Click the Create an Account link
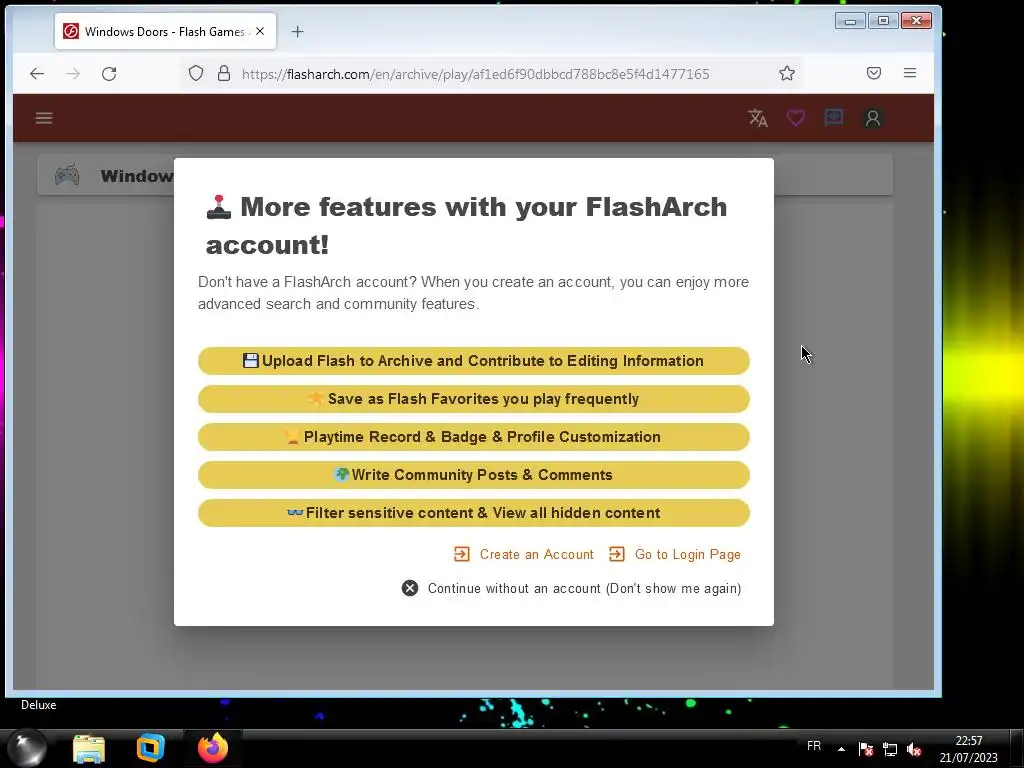This screenshot has height=768, width=1024. (524, 554)
